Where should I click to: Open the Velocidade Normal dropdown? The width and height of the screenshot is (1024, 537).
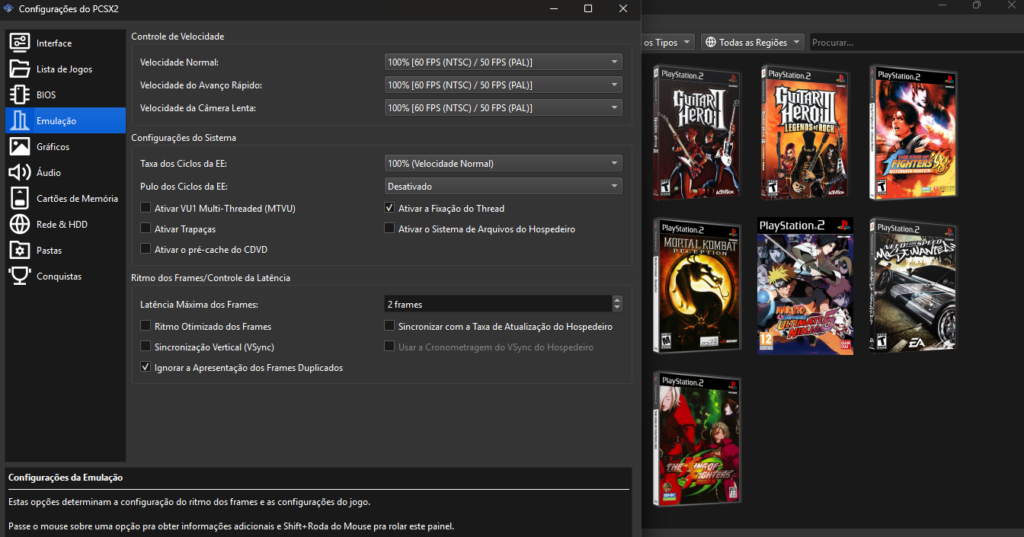coord(503,62)
